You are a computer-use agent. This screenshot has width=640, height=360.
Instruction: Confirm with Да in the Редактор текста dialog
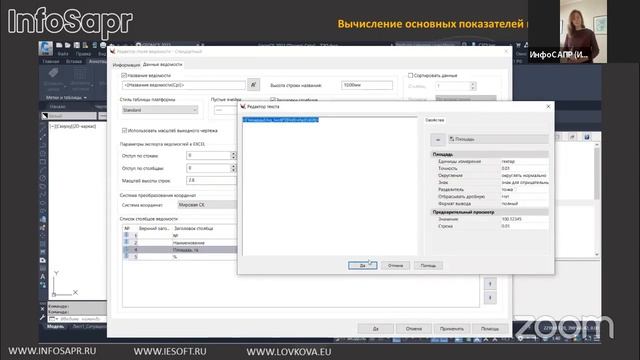(x=362, y=265)
